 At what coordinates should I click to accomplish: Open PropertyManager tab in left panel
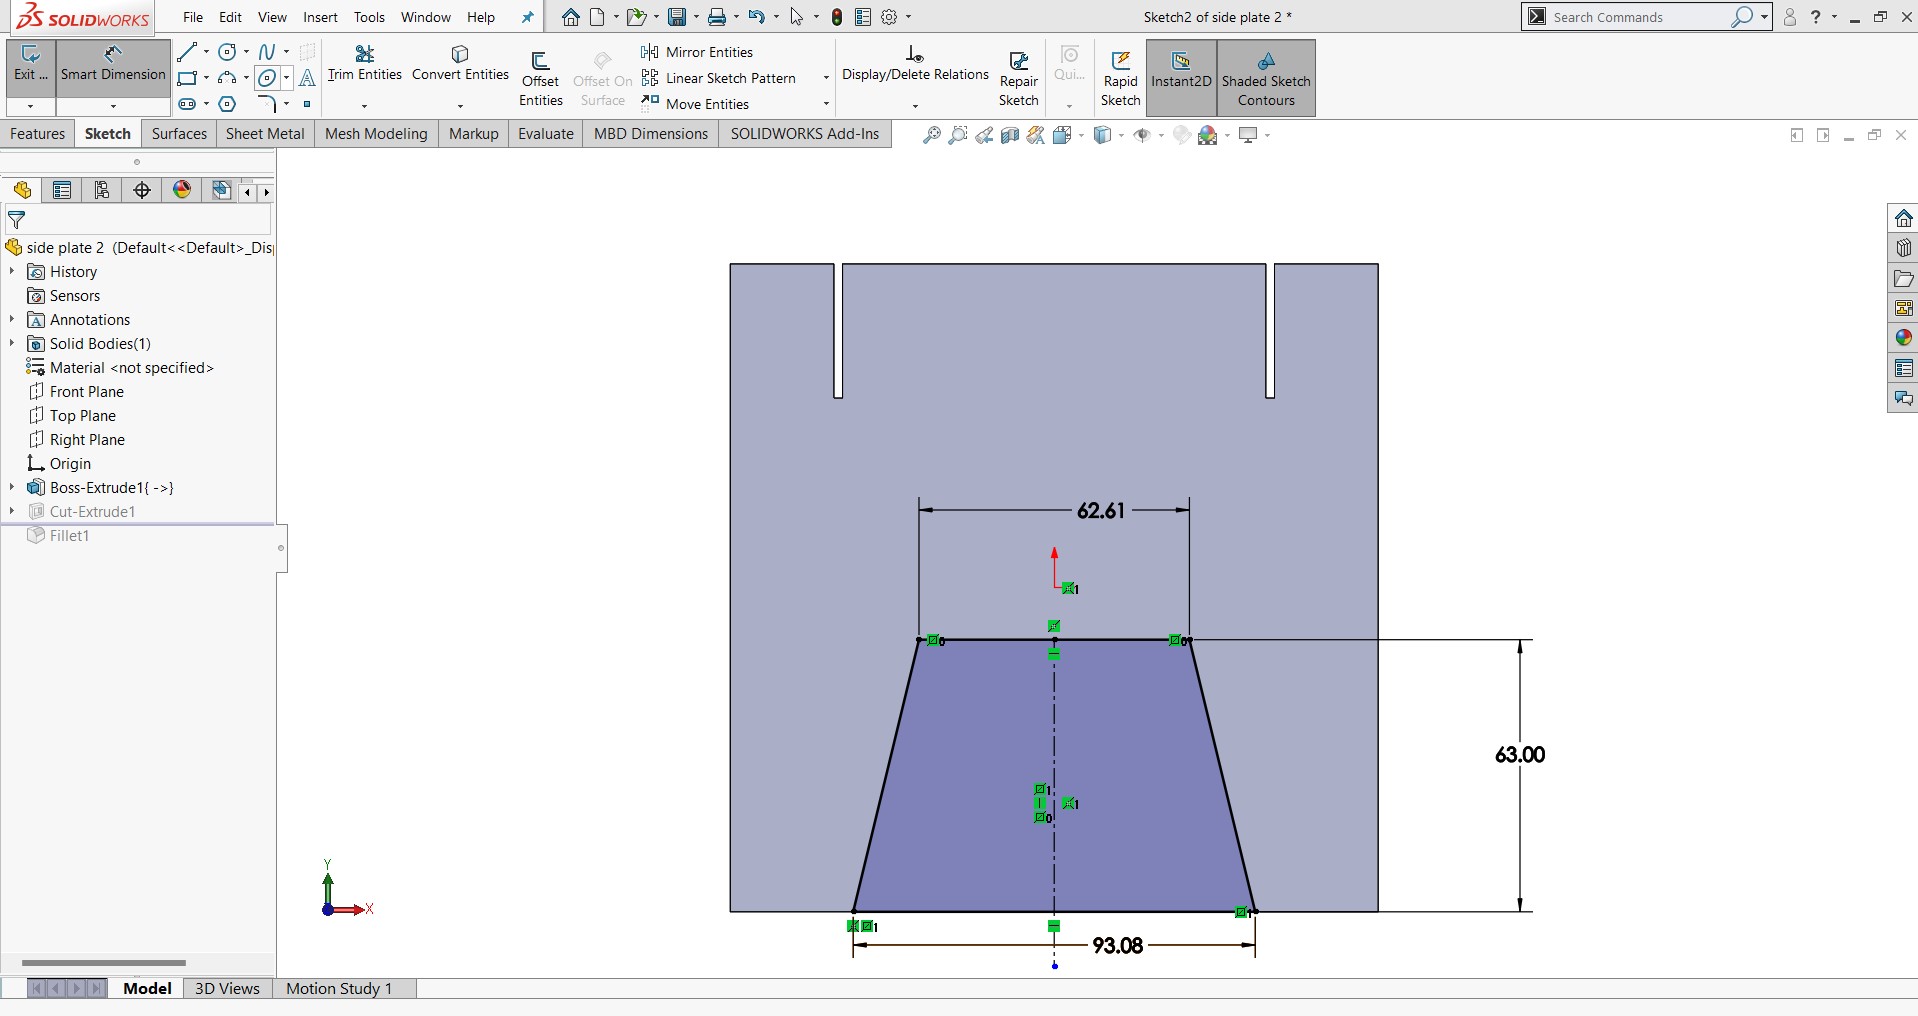(x=62, y=190)
